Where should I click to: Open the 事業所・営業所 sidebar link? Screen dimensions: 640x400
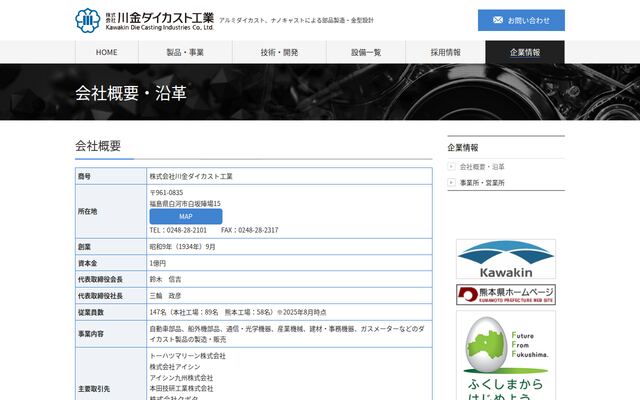tap(482, 182)
